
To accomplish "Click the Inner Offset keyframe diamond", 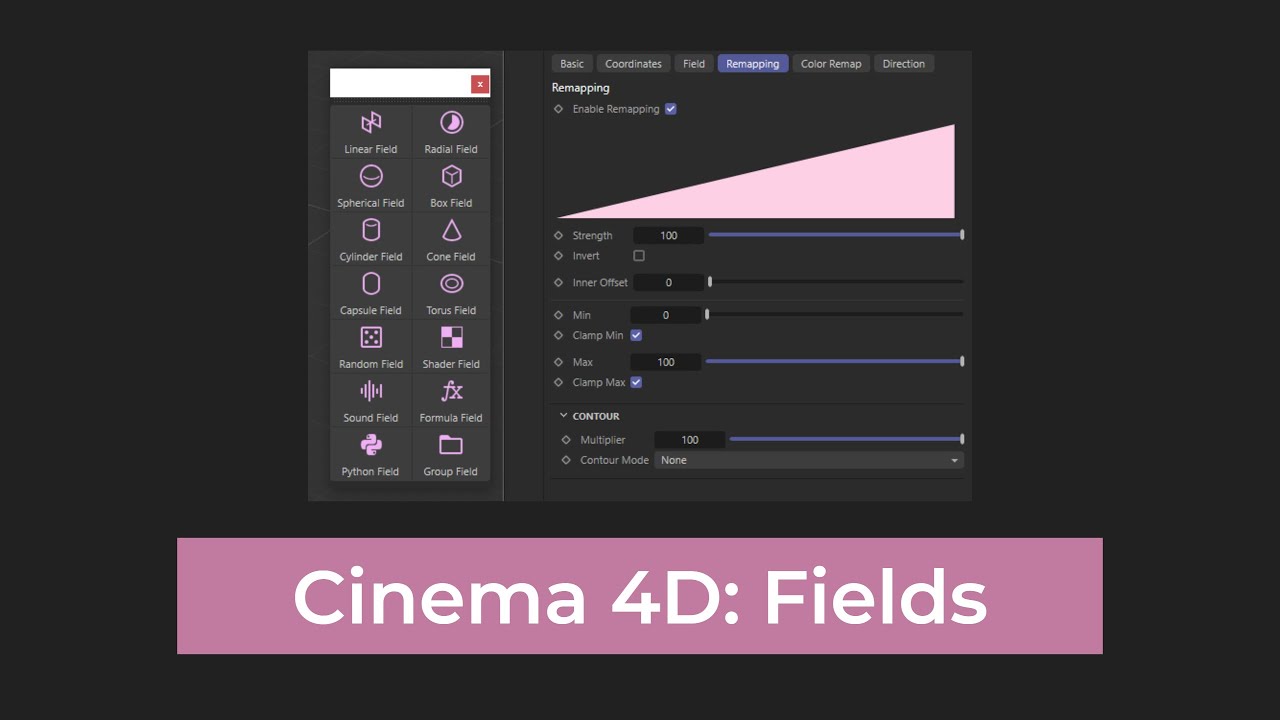I will pyautogui.click(x=559, y=283).
